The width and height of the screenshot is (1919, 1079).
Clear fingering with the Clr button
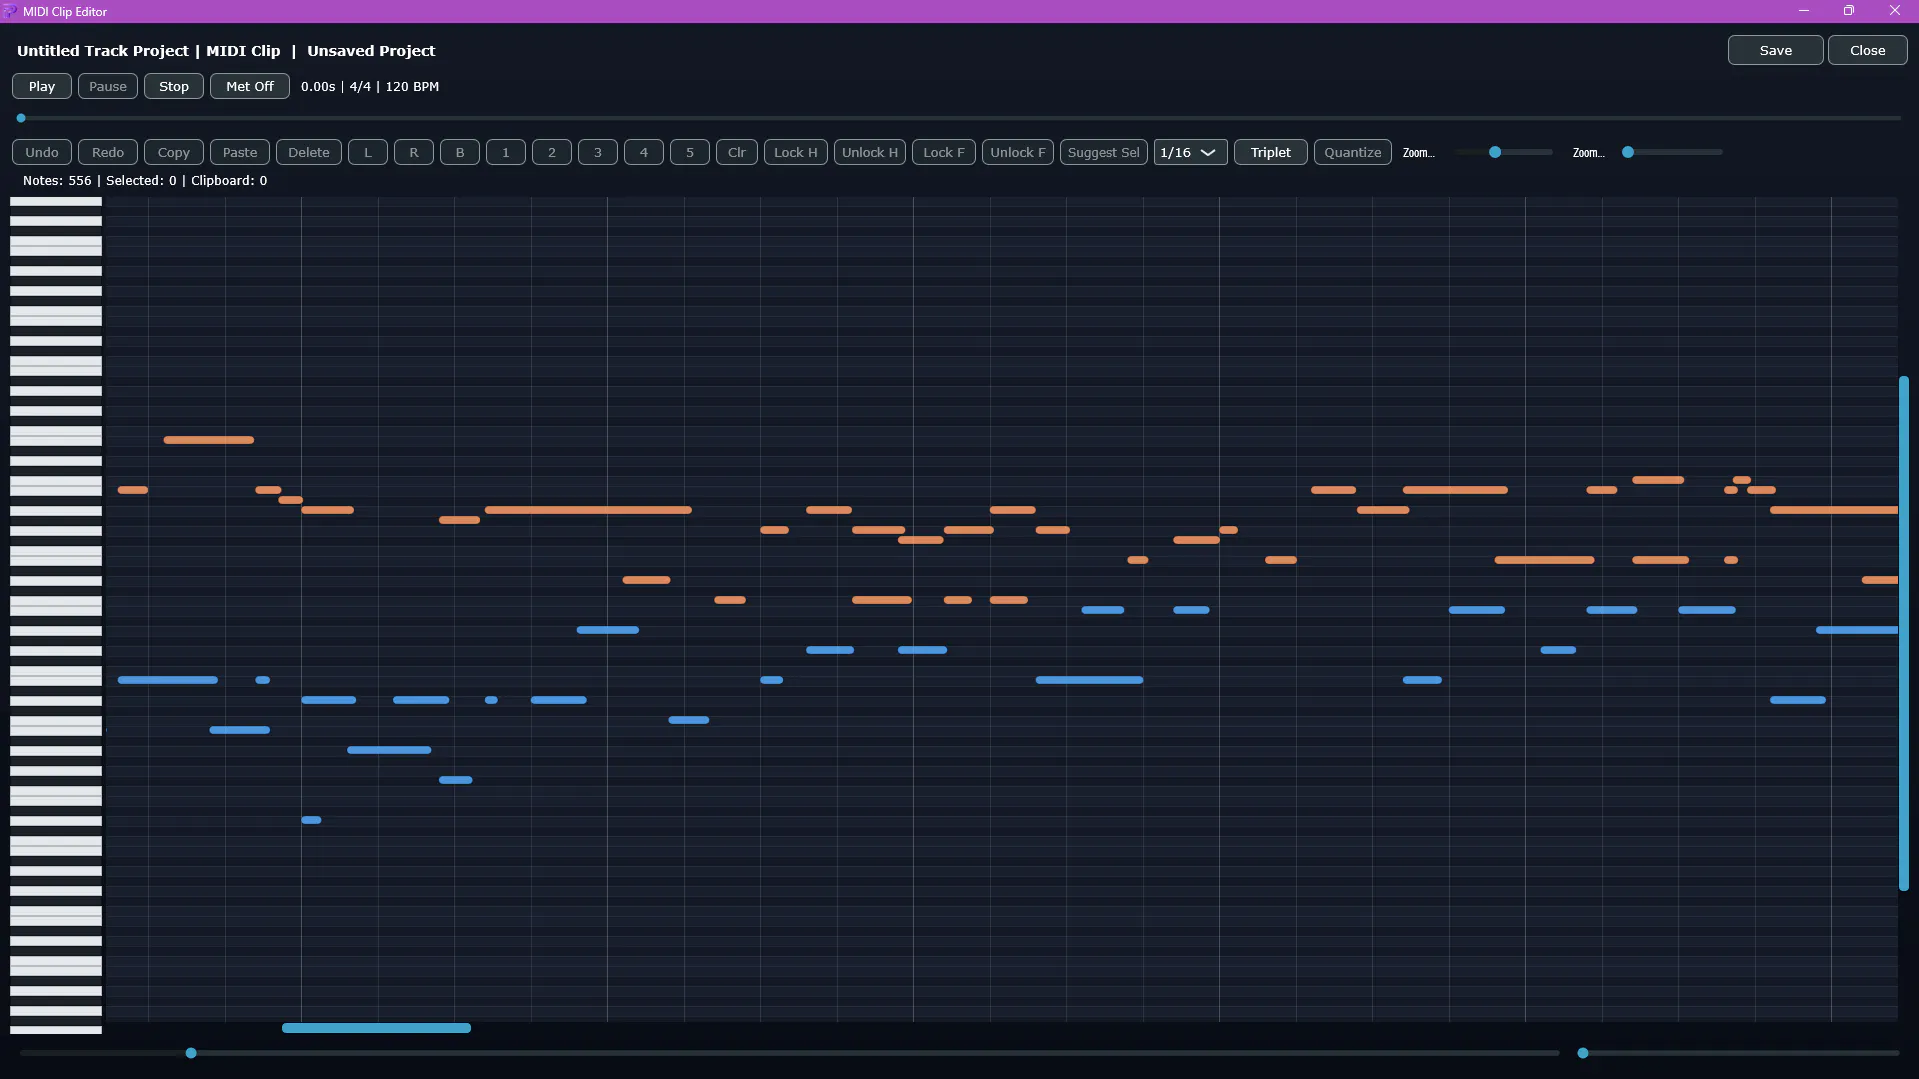pos(737,152)
